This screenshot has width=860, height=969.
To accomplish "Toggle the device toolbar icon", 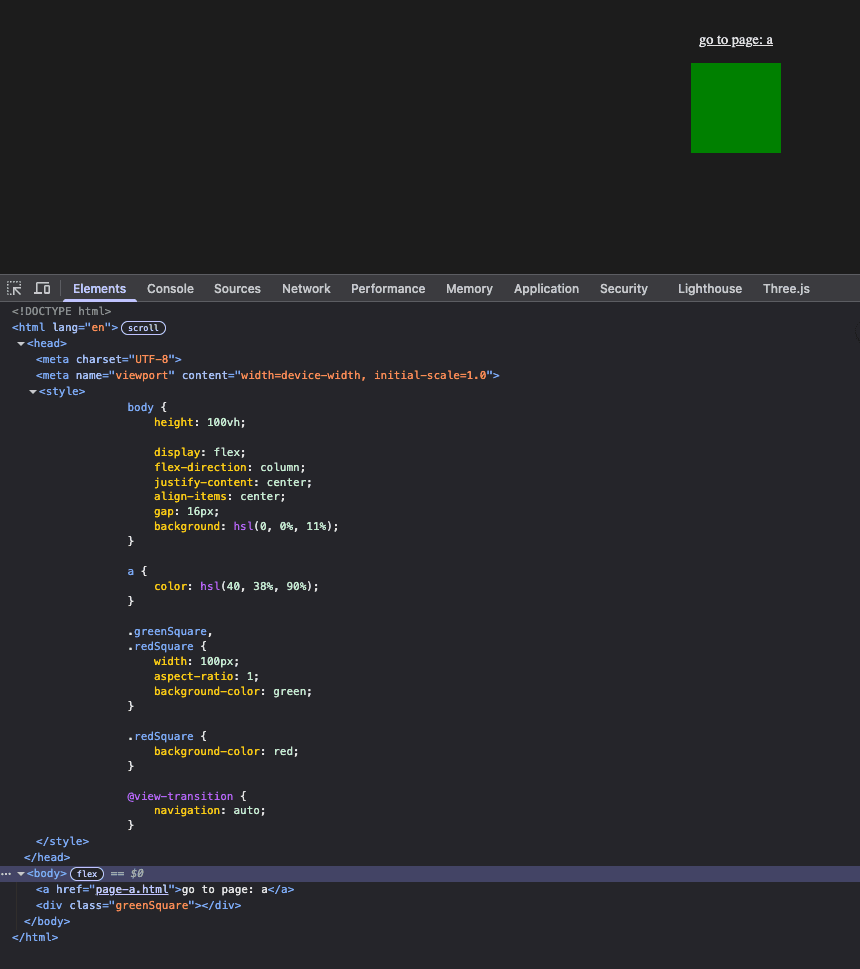I will (x=42, y=288).
